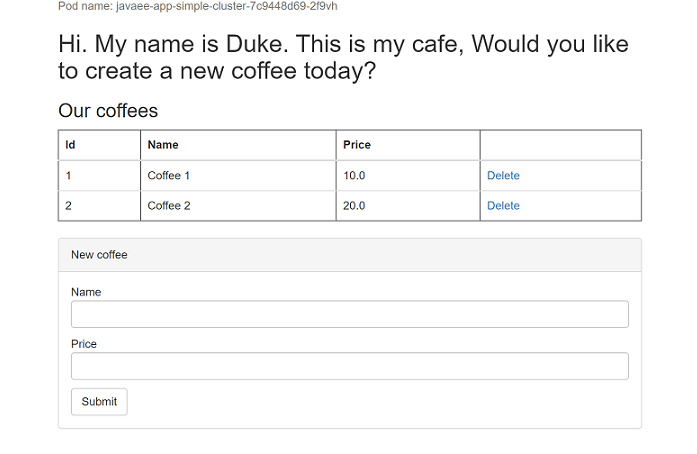Click the Id column header
This screenshot has height=454, width=697.
(71, 145)
